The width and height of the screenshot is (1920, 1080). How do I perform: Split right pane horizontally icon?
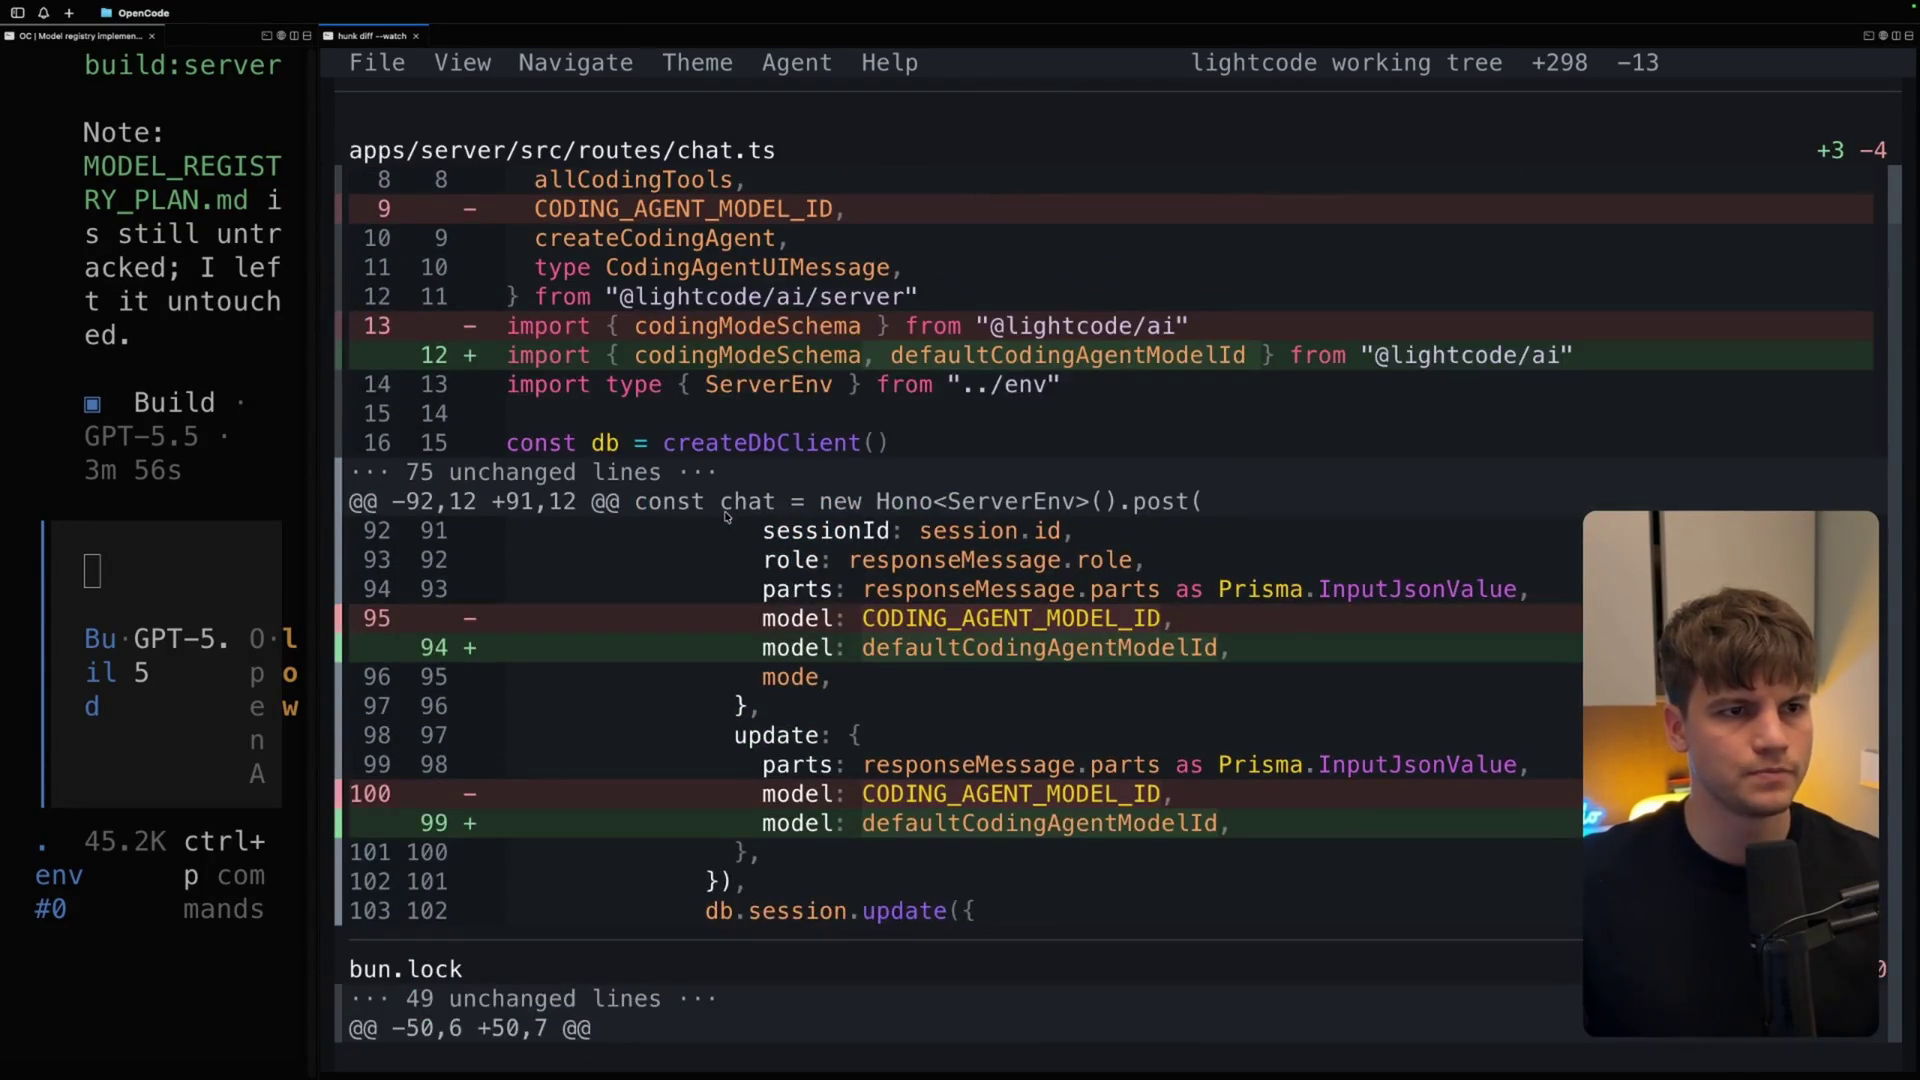1909,36
